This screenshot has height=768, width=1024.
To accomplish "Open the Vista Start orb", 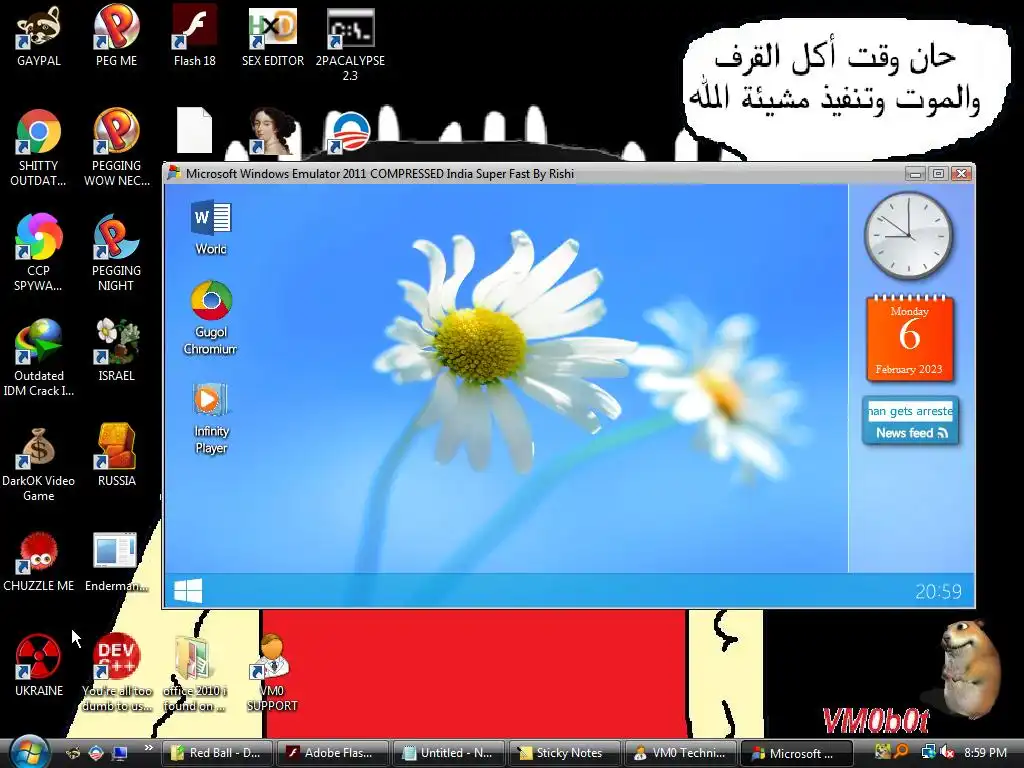I will click(28, 752).
